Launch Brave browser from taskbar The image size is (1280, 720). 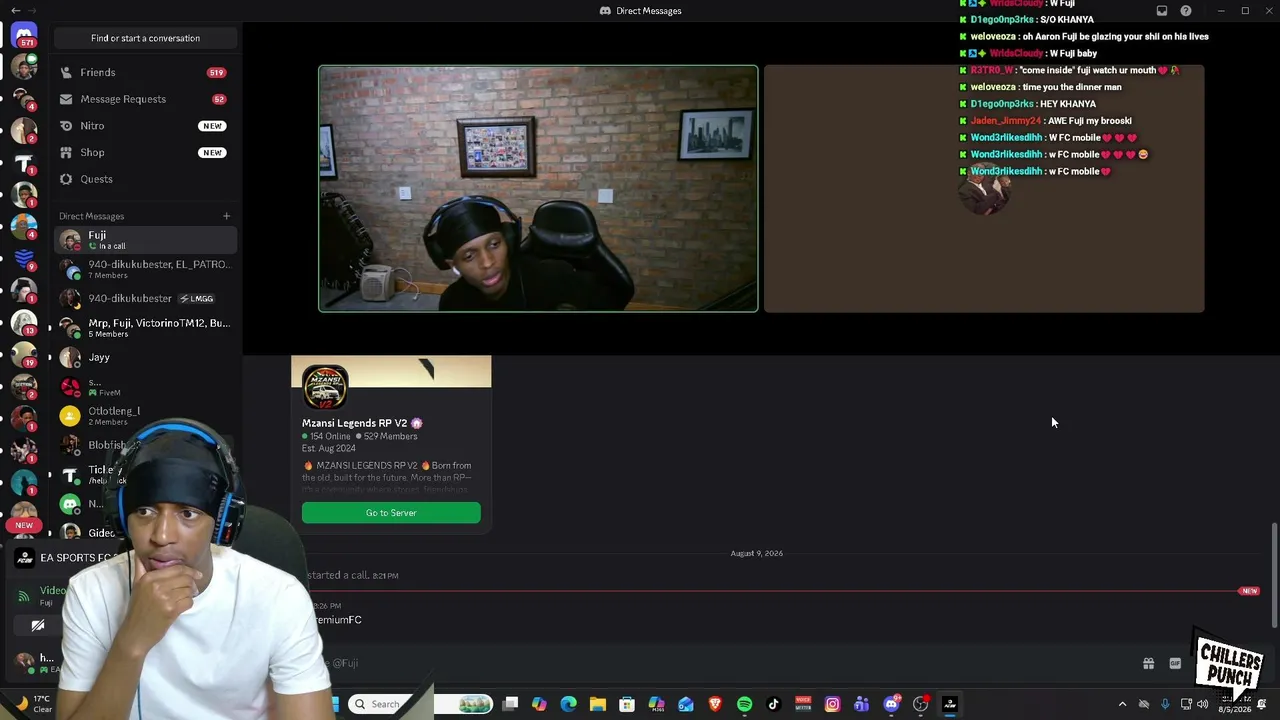click(x=715, y=704)
